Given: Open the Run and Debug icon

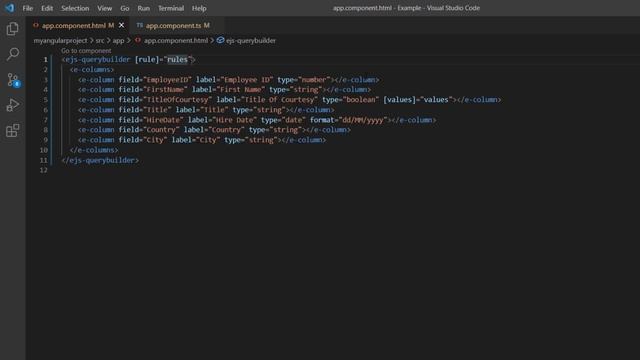Looking at the screenshot, I should [x=13, y=105].
